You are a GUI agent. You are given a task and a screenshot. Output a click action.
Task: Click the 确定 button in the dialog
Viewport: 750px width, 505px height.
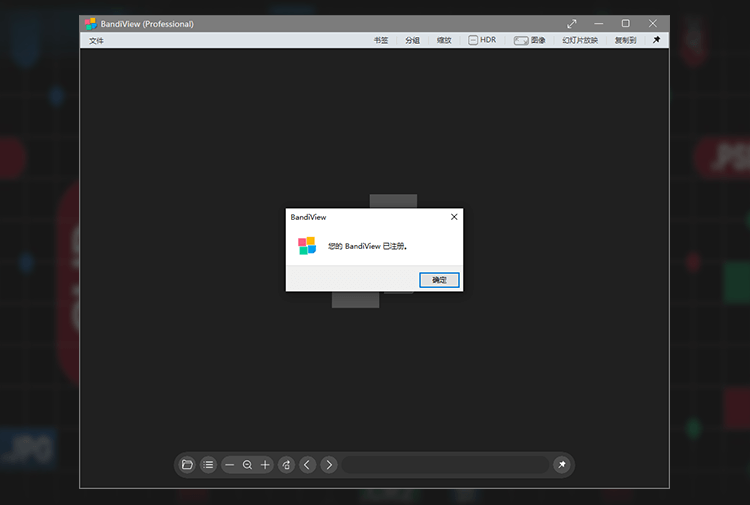(439, 280)
